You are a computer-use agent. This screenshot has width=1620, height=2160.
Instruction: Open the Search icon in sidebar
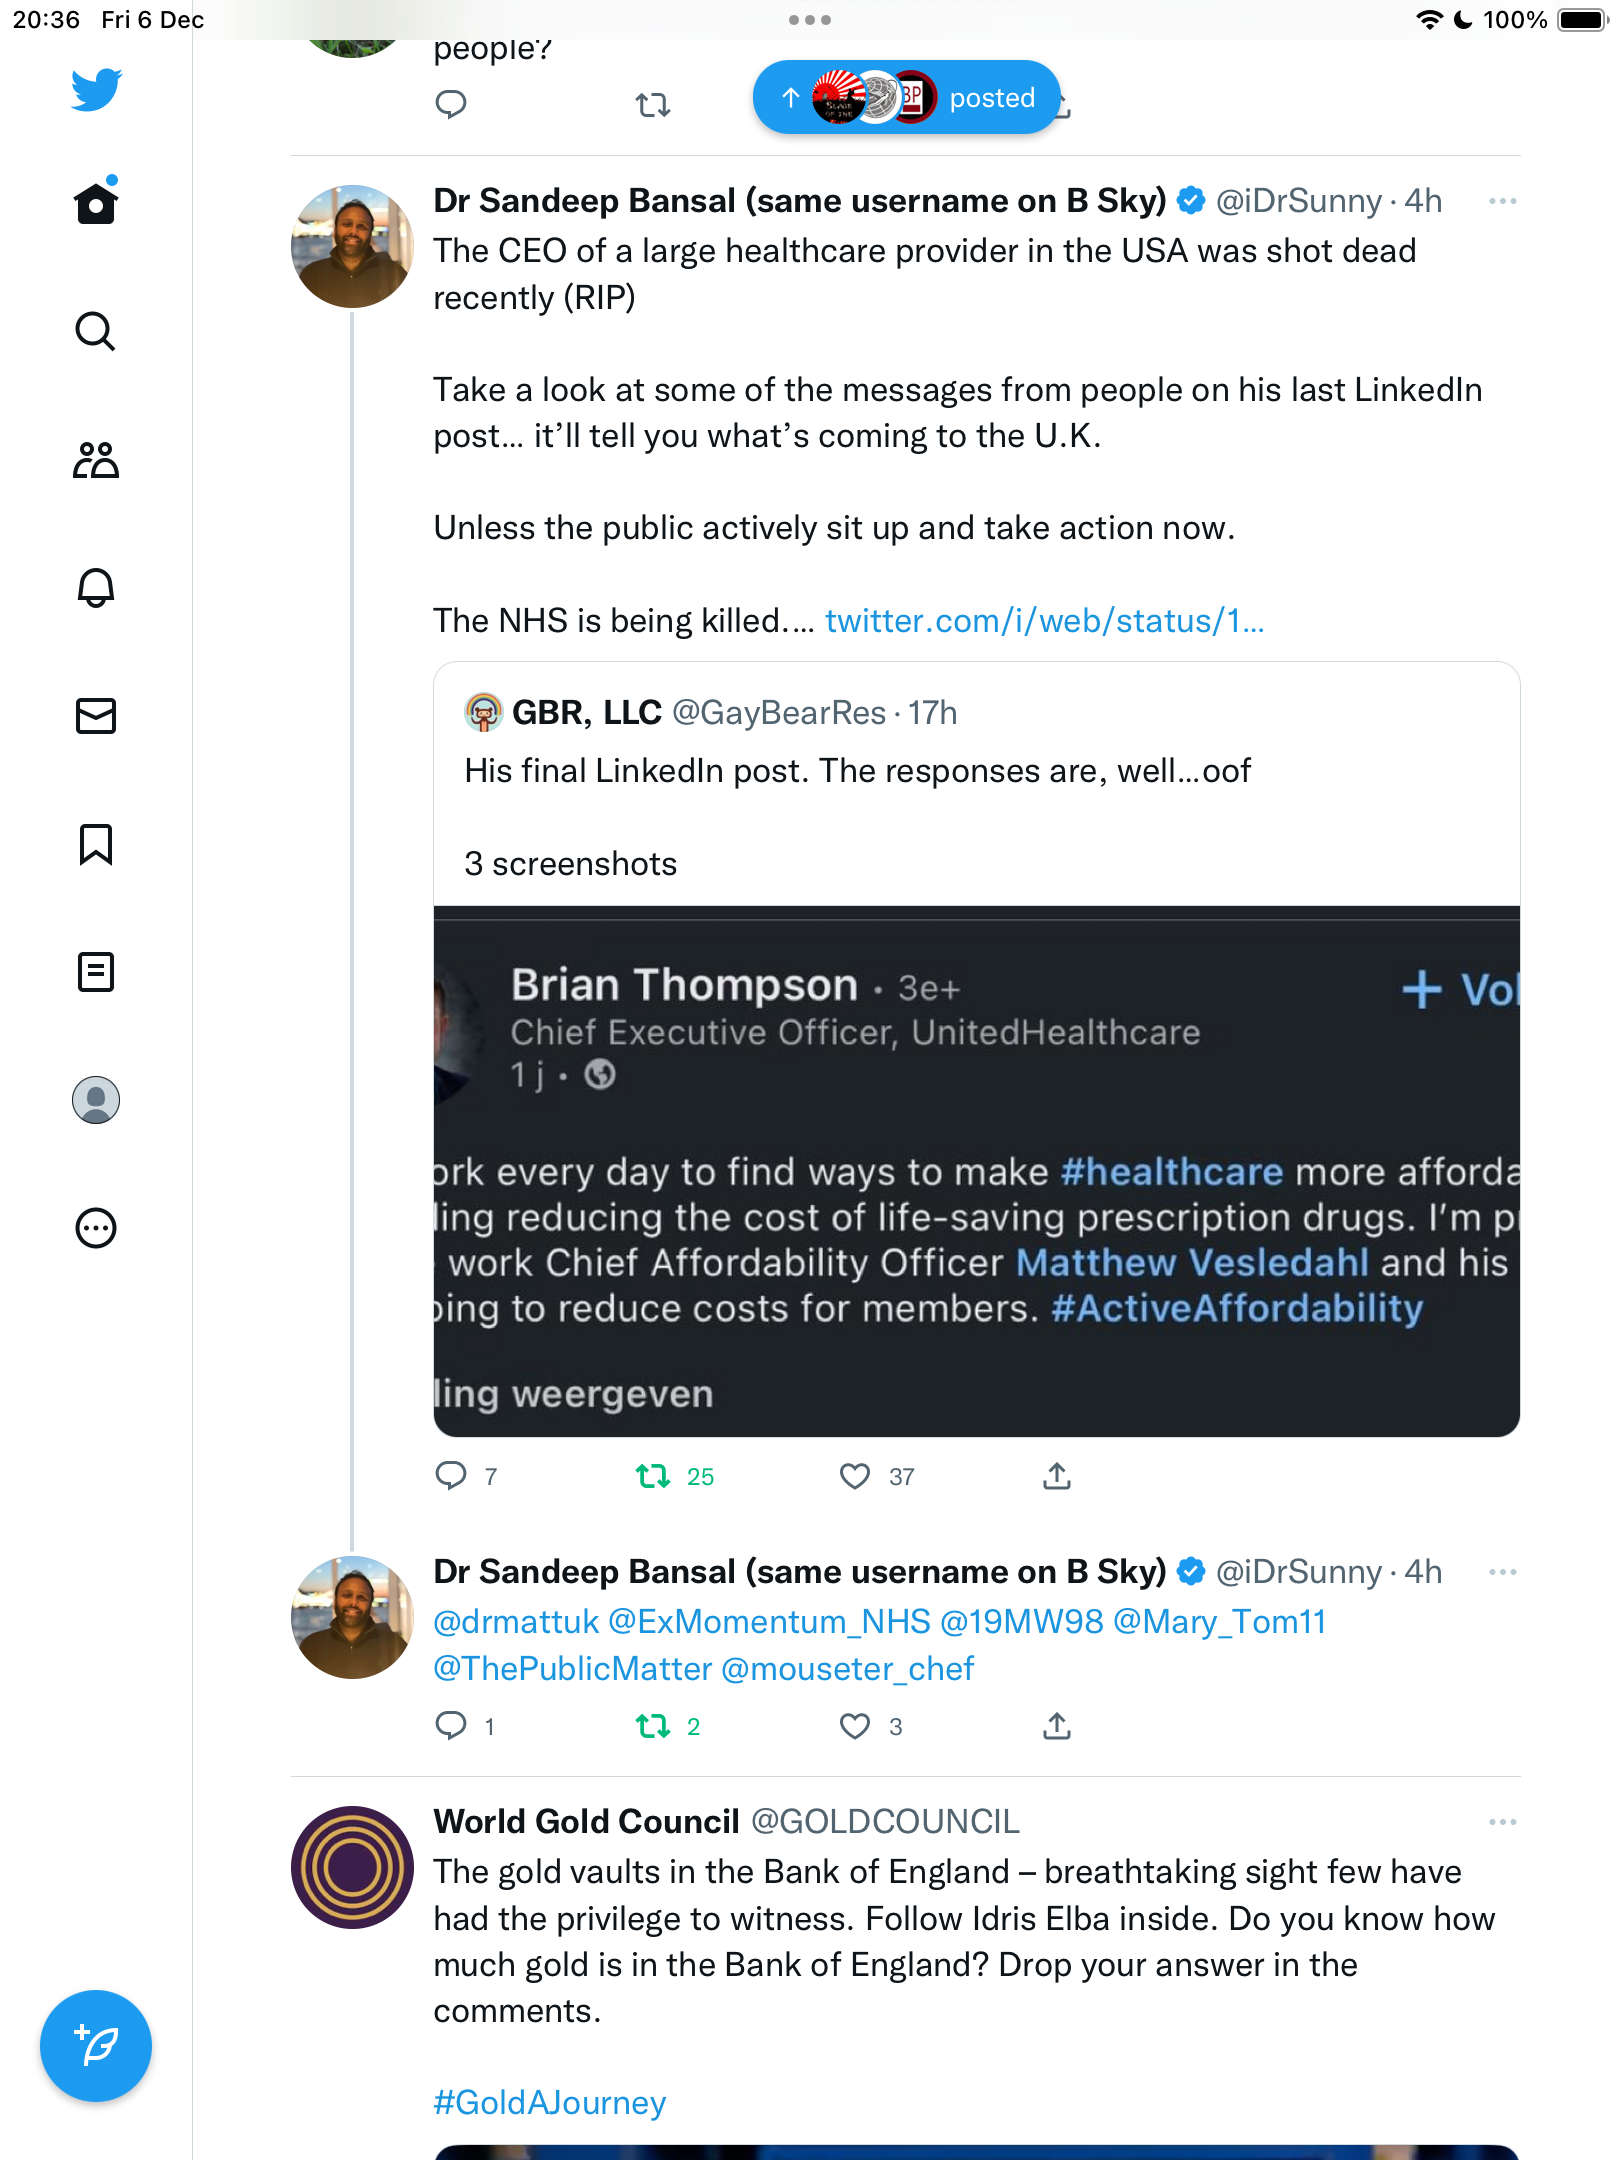point(96,331)
